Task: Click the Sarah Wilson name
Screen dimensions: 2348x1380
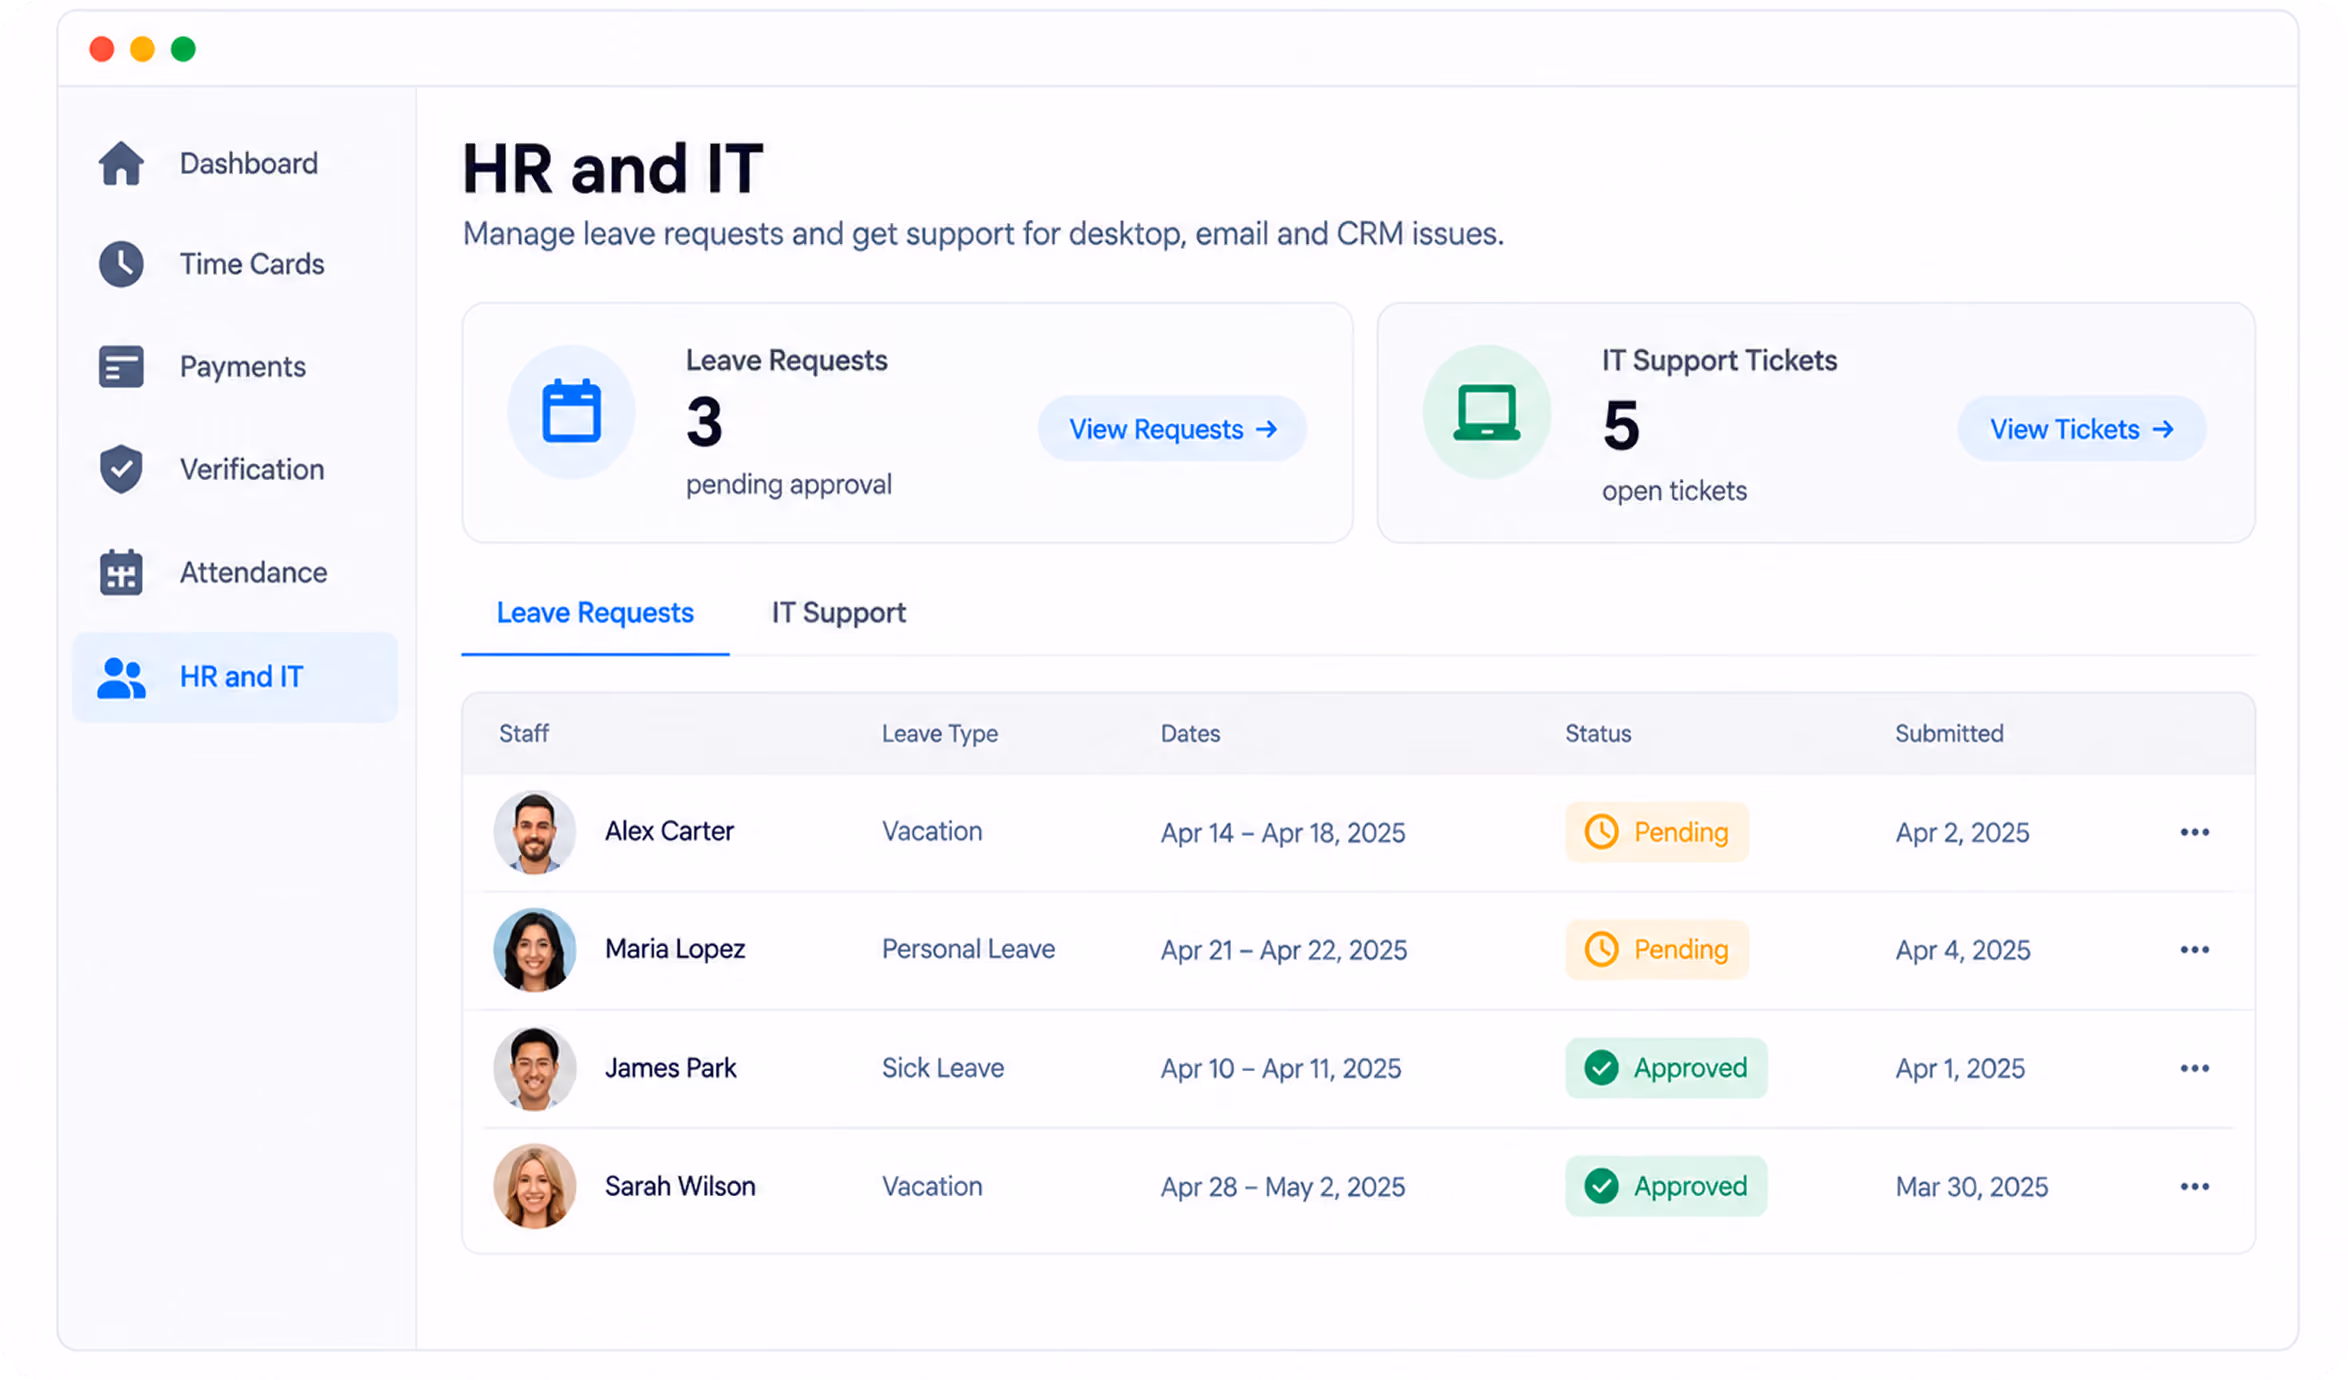Action: coord(680,1186)
